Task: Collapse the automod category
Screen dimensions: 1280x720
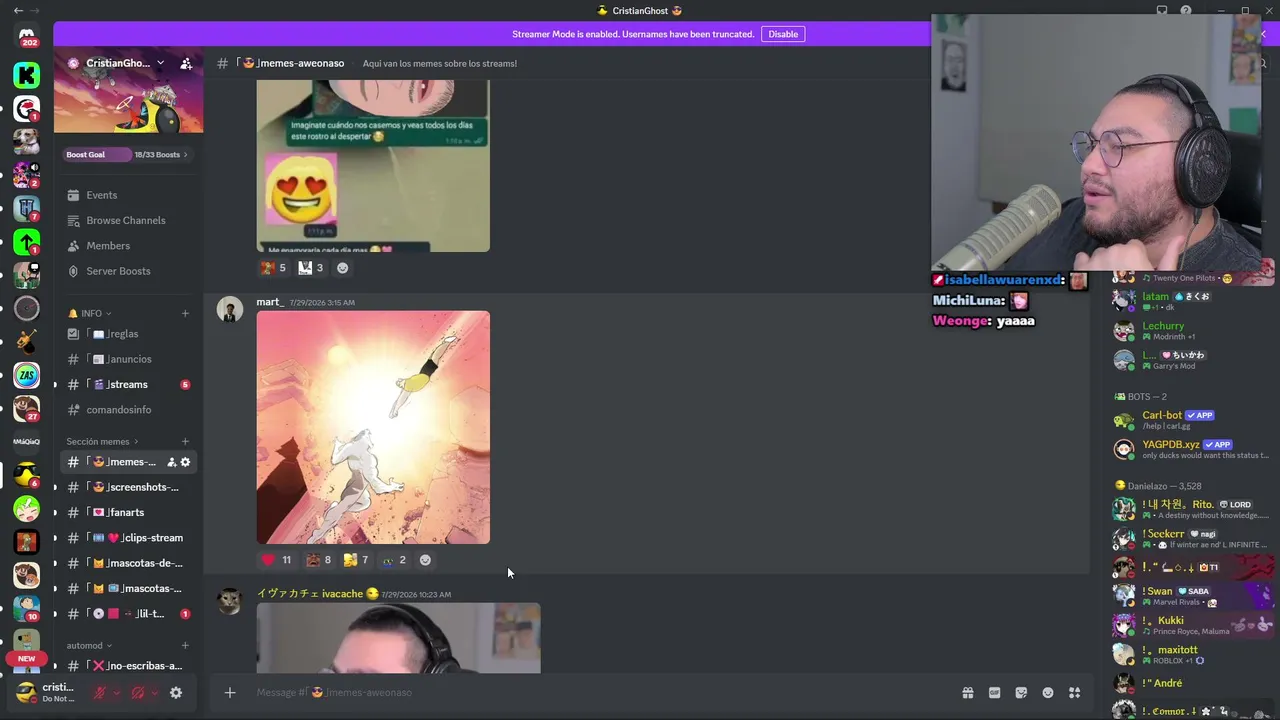Action: (90, 645)
